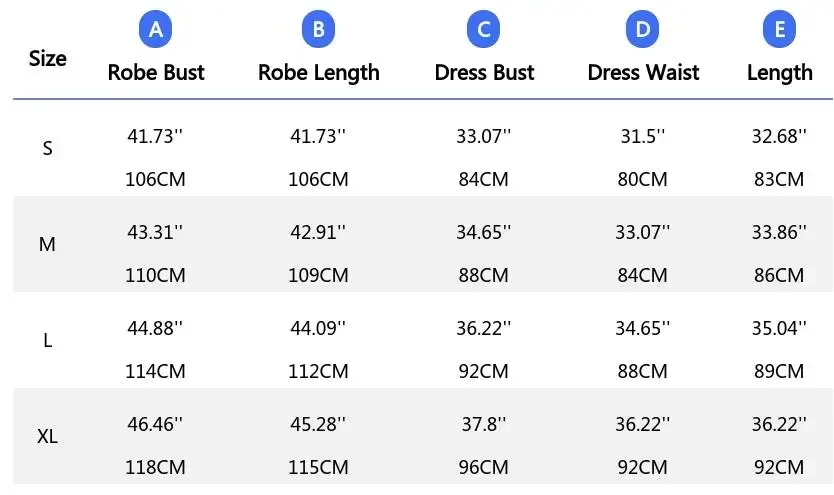
Task: Select the XL size row label
Action: pos(47,436)
